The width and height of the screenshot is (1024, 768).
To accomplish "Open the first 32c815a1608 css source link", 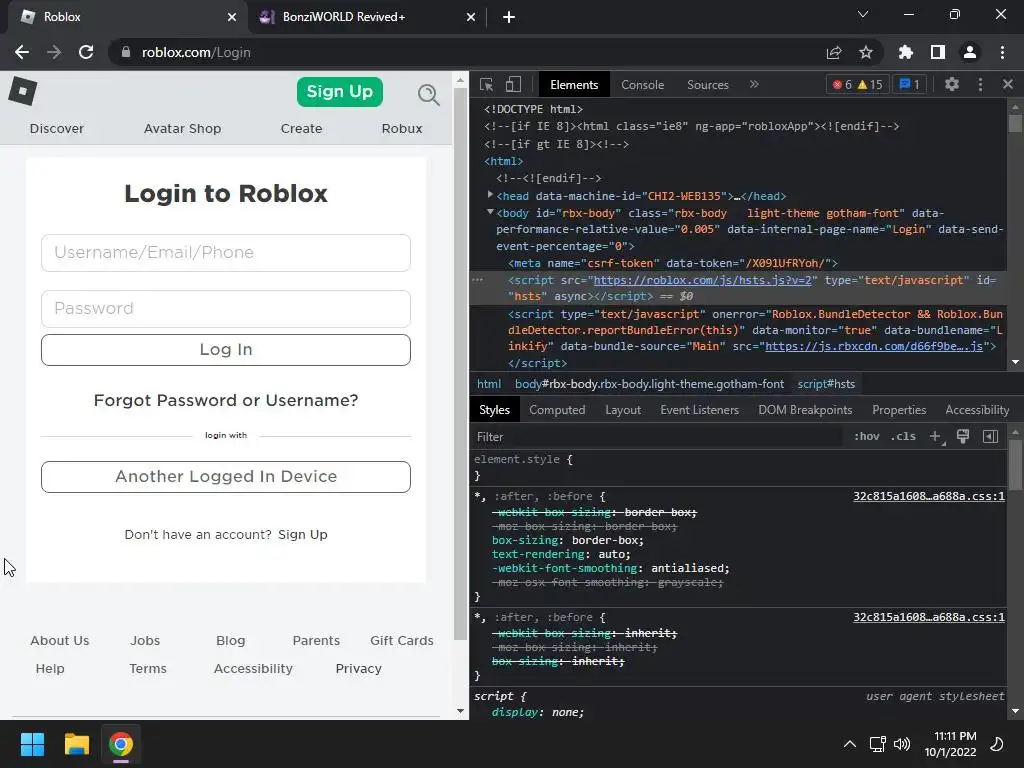I will (x=929, y=496).
